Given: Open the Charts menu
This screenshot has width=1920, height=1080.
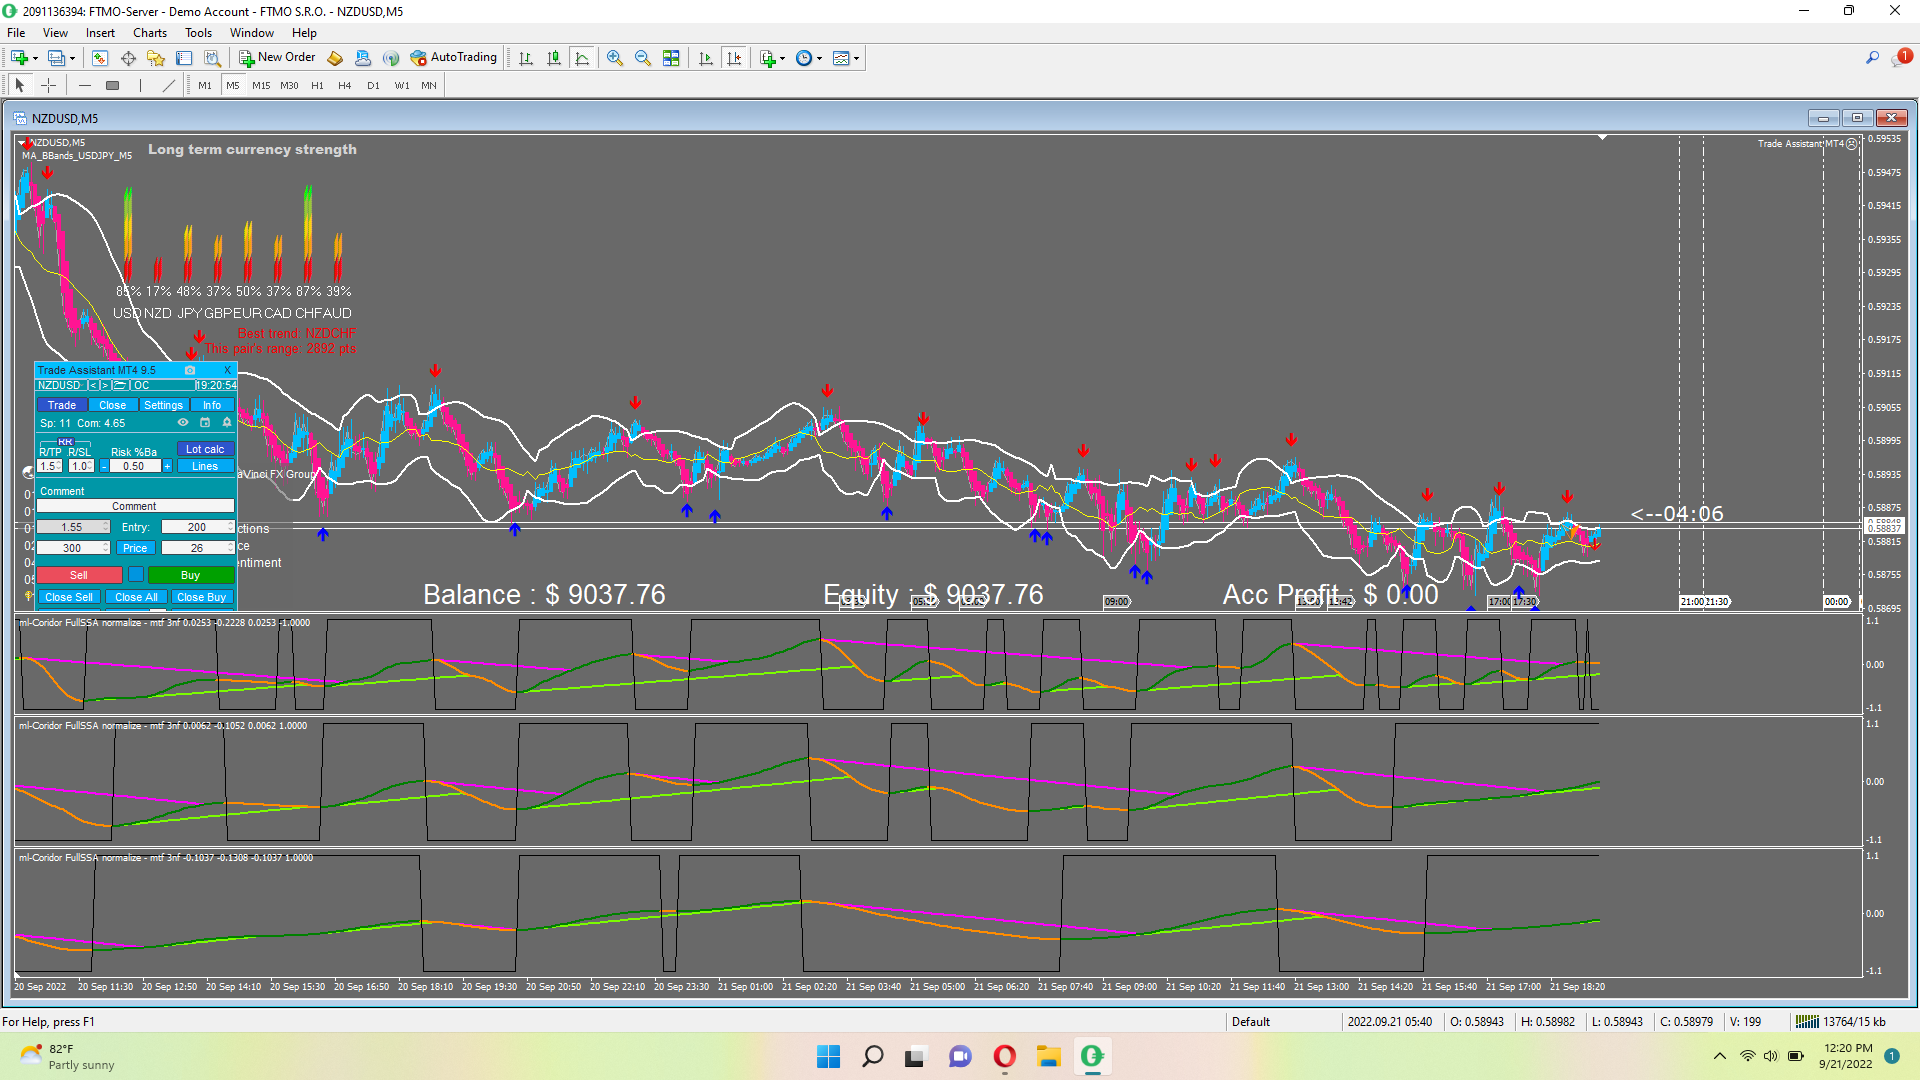Looking at the screenshot, I should click(150, 33).
